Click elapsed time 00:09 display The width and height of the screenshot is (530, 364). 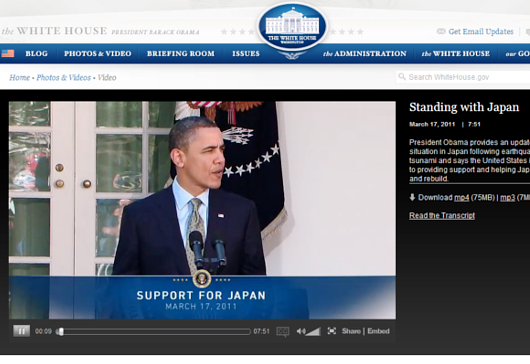pos(43,331)
